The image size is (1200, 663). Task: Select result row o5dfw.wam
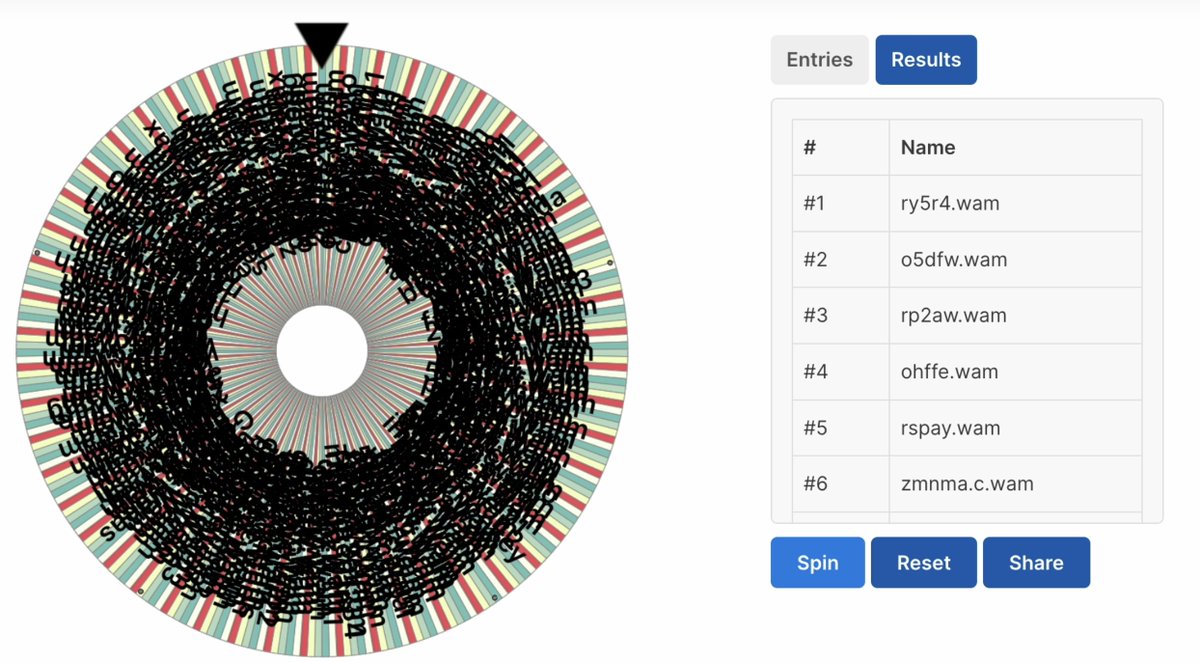click(x=967, y=260)
